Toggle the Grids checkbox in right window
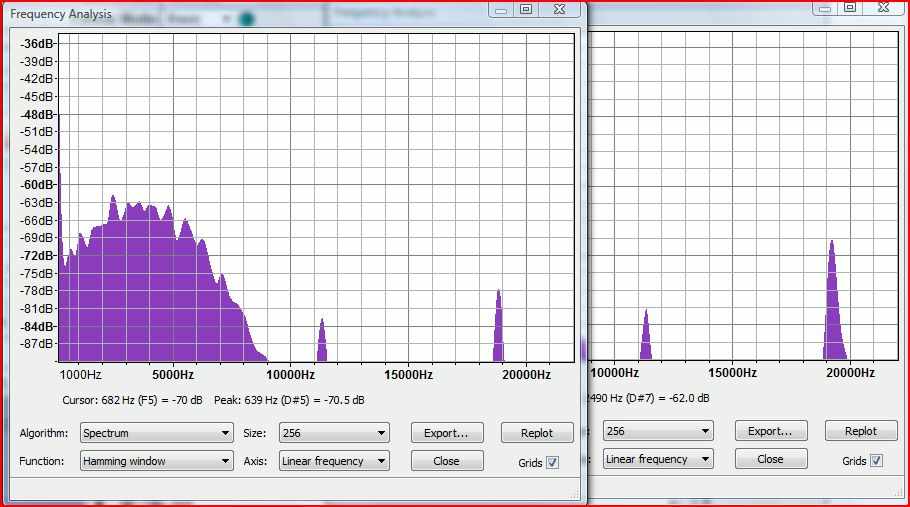The image size is (910, 507). [x=876, y=461]
